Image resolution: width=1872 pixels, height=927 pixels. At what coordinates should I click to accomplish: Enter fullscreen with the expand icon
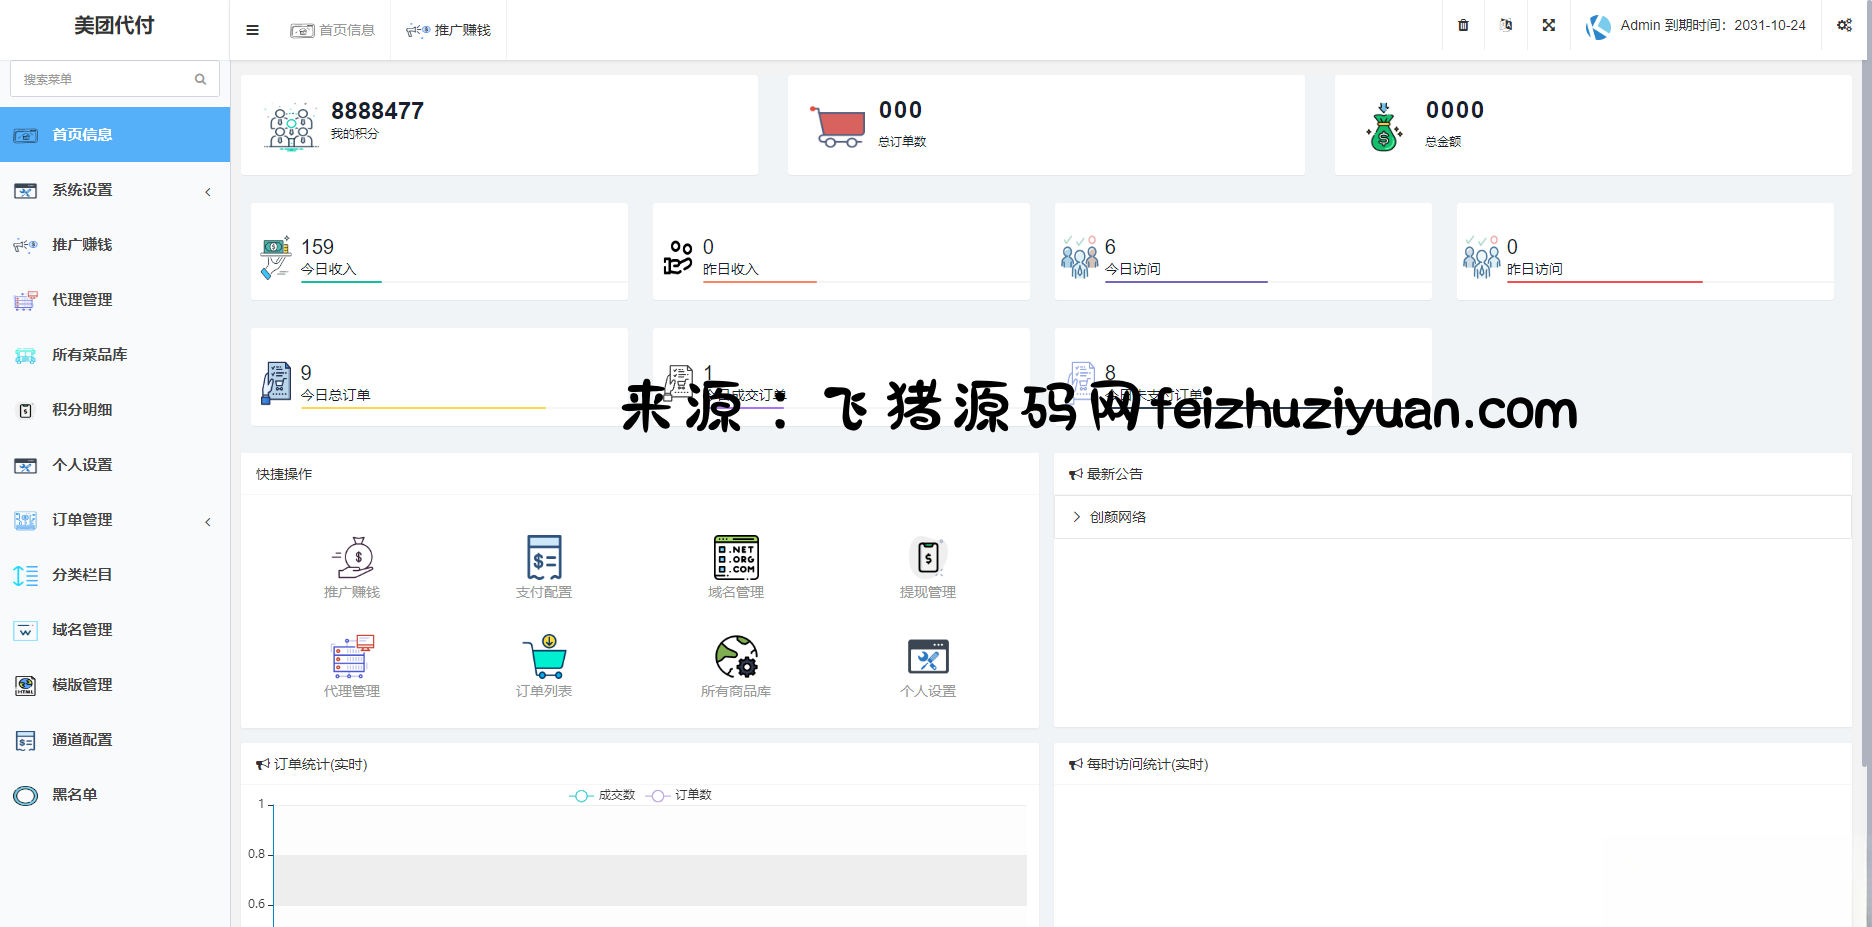[x=1548, y=25]
